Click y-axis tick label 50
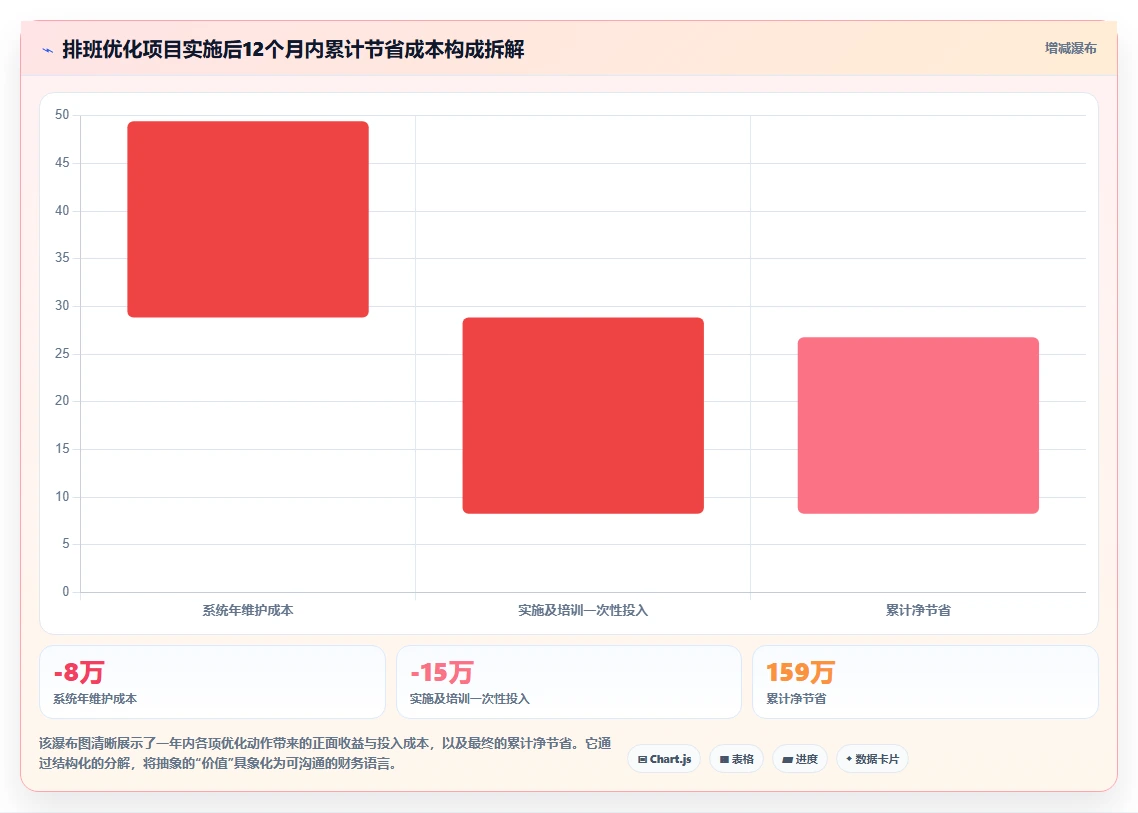Viewport: 1138px width, 813px height. click(62, 115)
